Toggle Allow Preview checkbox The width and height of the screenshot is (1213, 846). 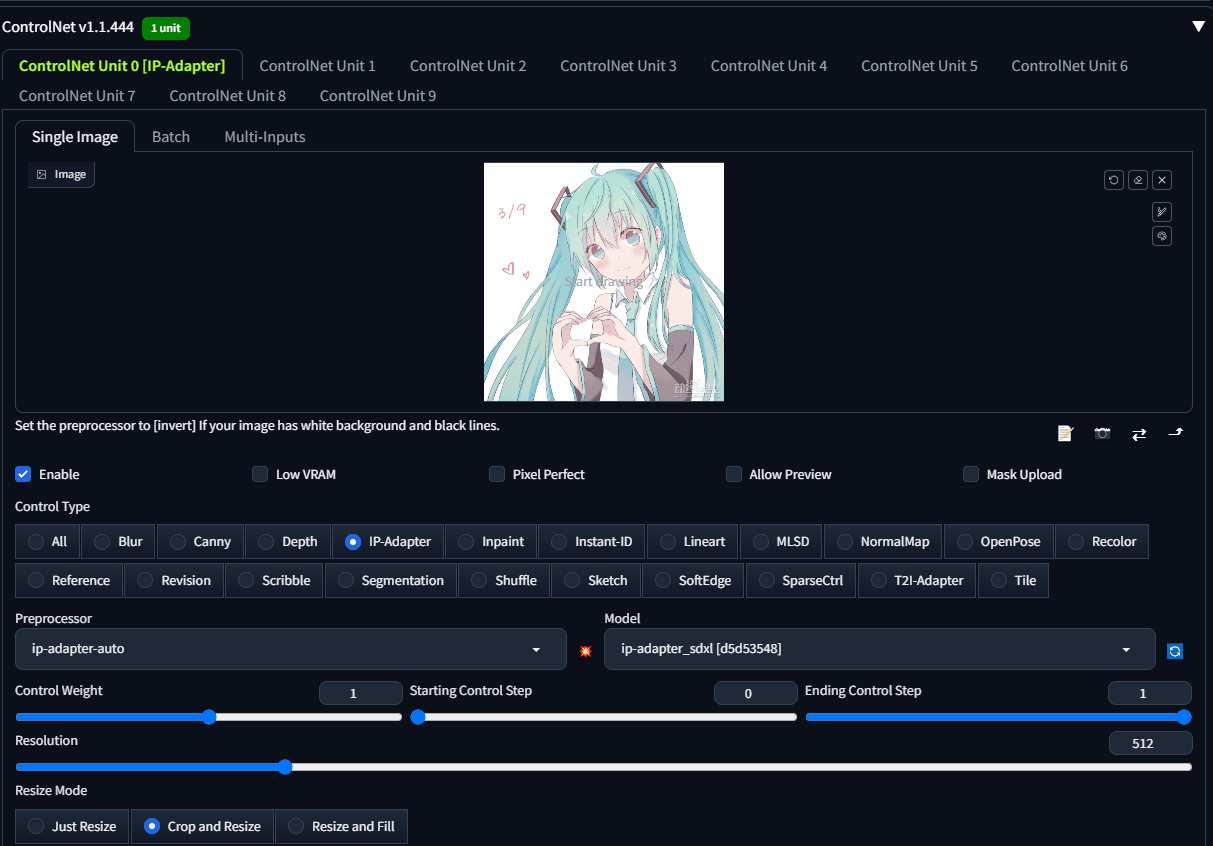click(x=734, y=474)
